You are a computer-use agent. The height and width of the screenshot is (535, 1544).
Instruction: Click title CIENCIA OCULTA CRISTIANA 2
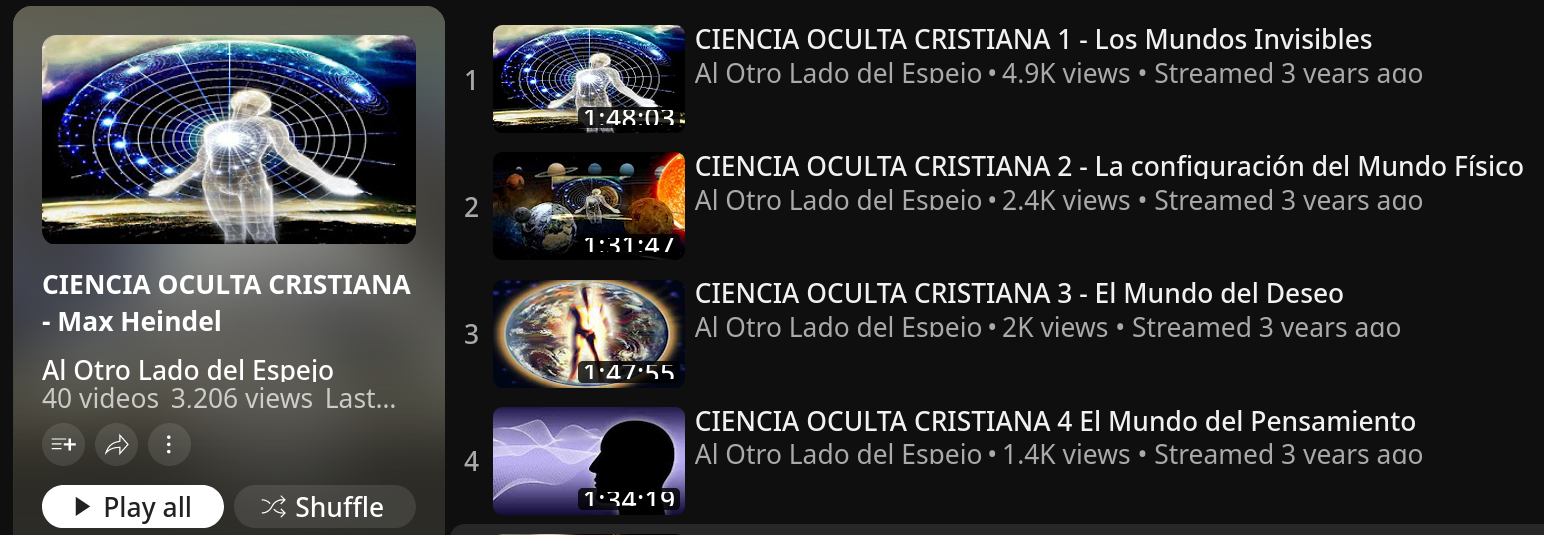(1109, 167)
